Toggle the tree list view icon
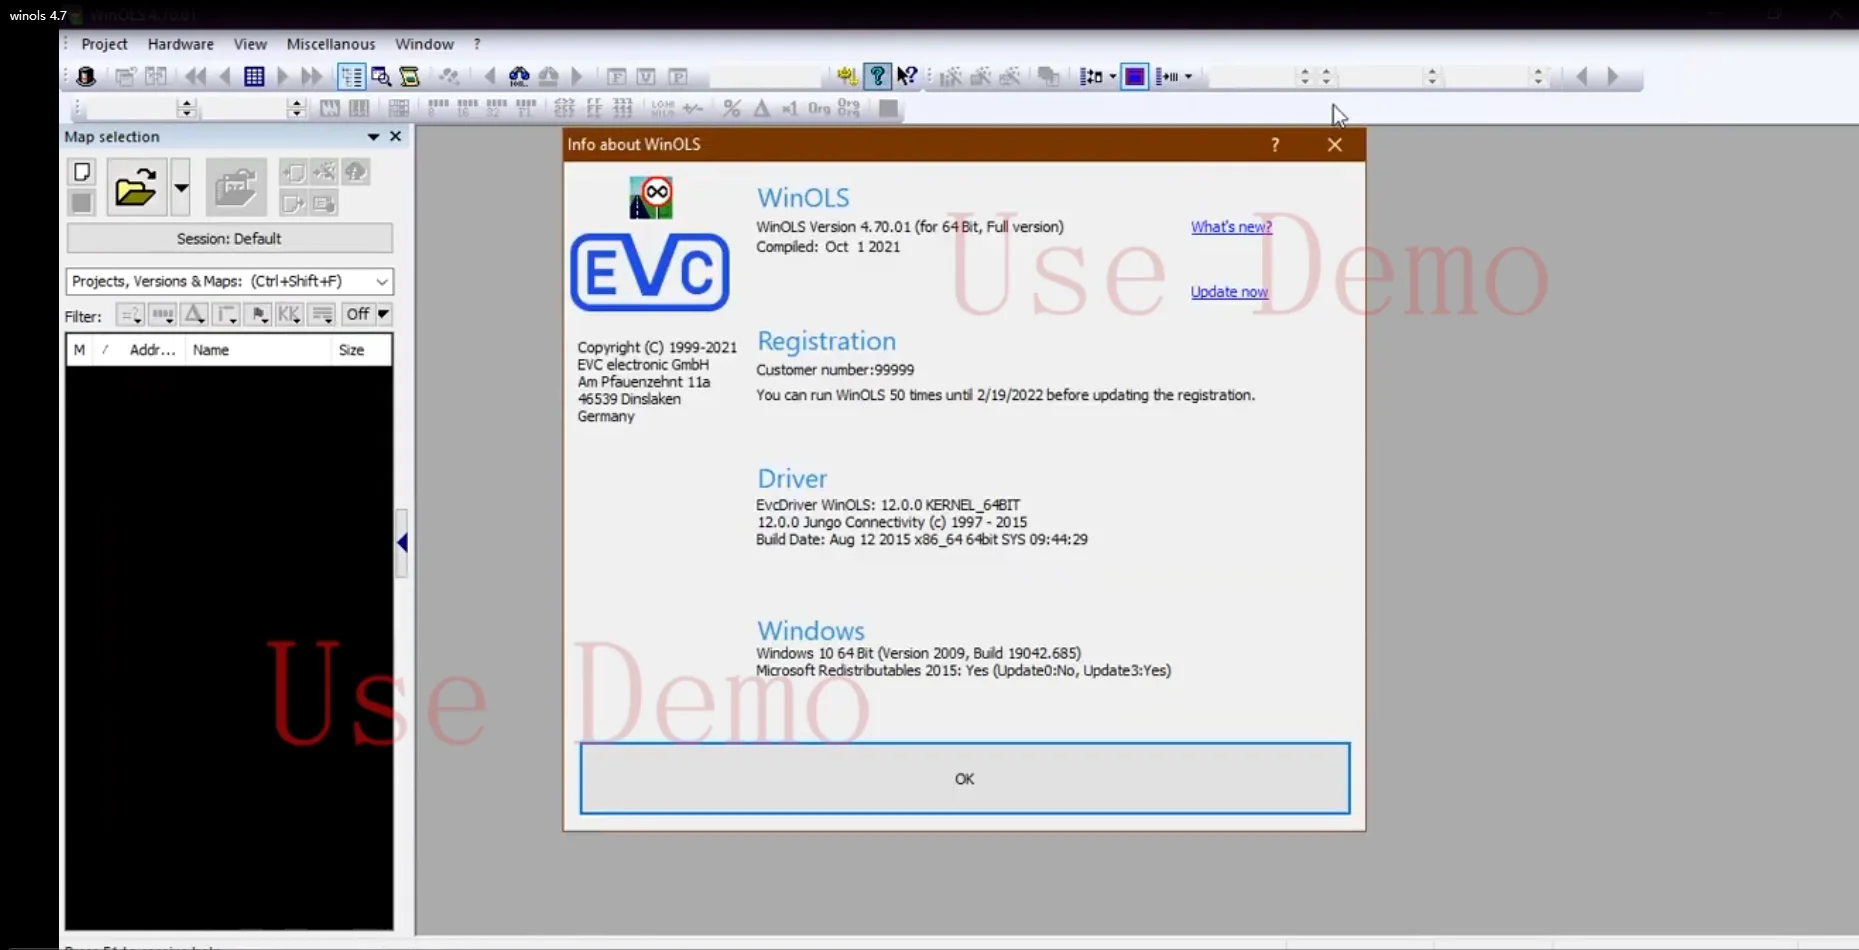This screenshot has height=950, width=1859. [x=351, y=76]
